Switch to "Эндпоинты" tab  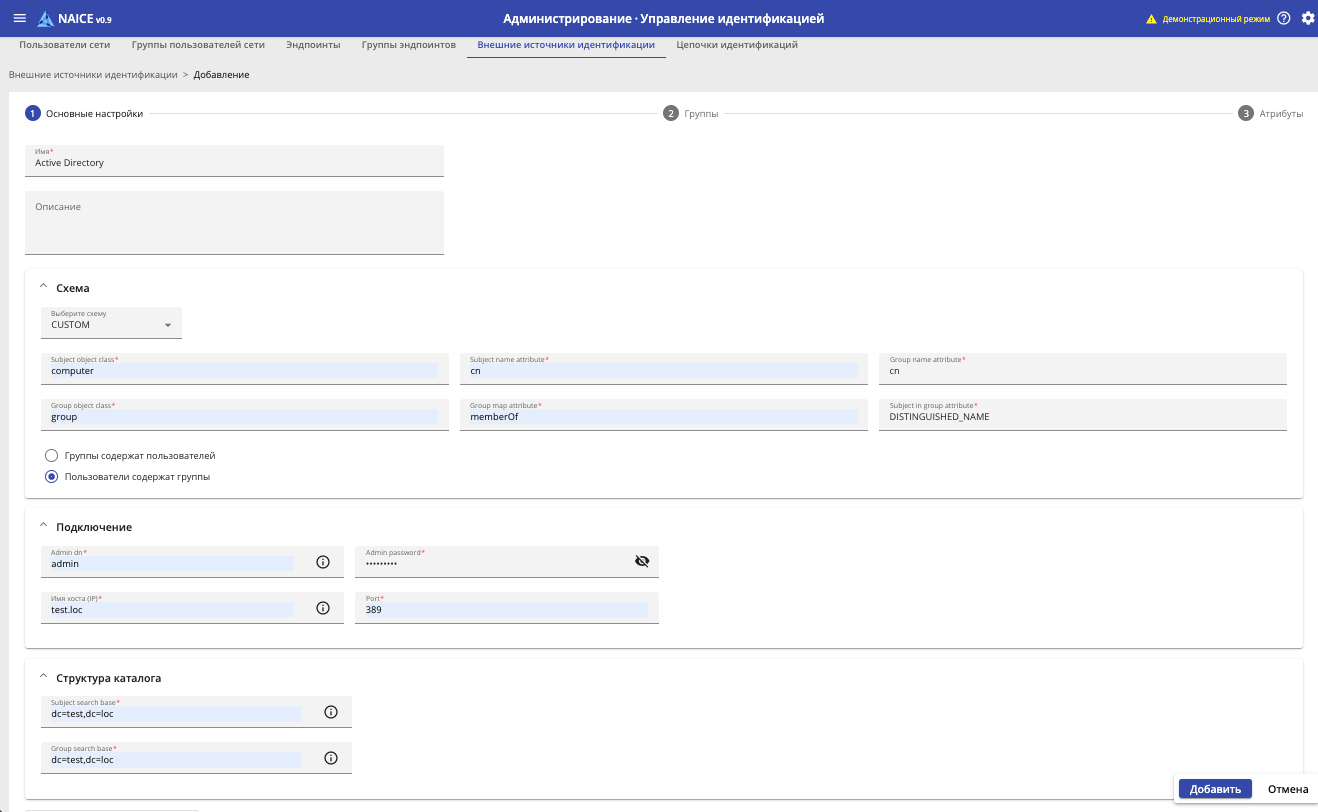coord(313,46)
